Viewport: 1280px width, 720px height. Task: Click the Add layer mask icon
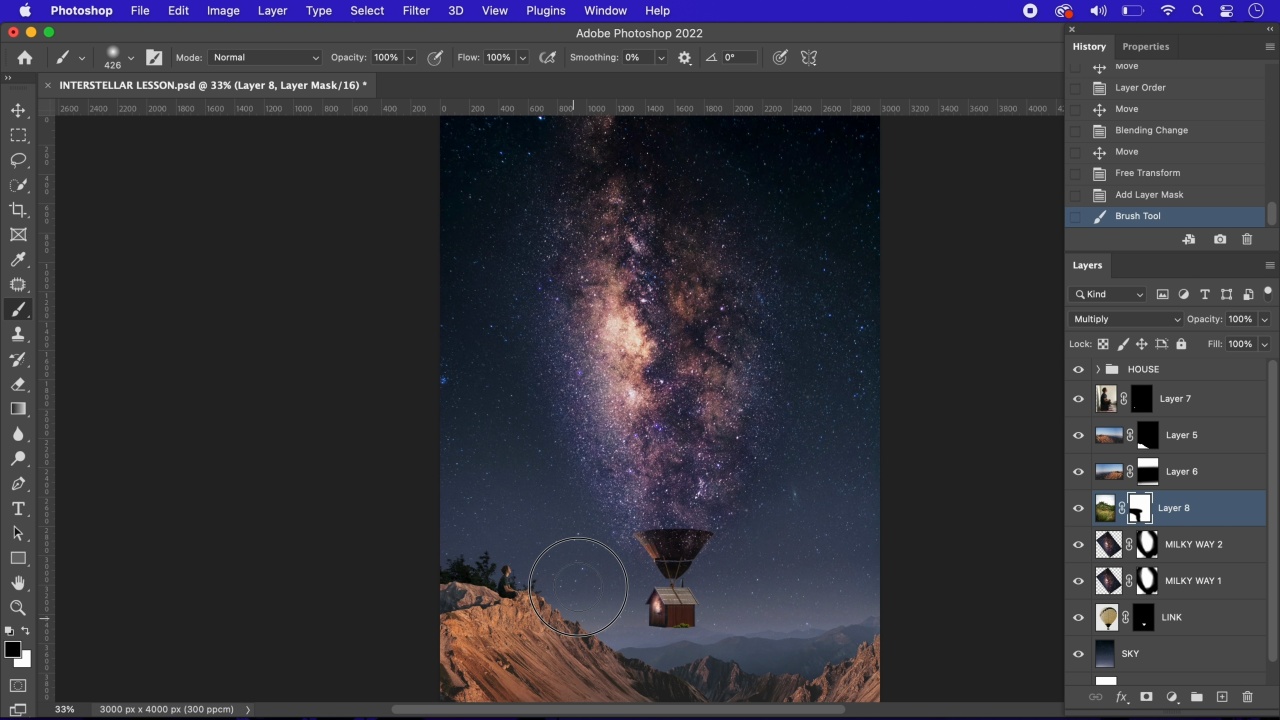point(1146,697)
